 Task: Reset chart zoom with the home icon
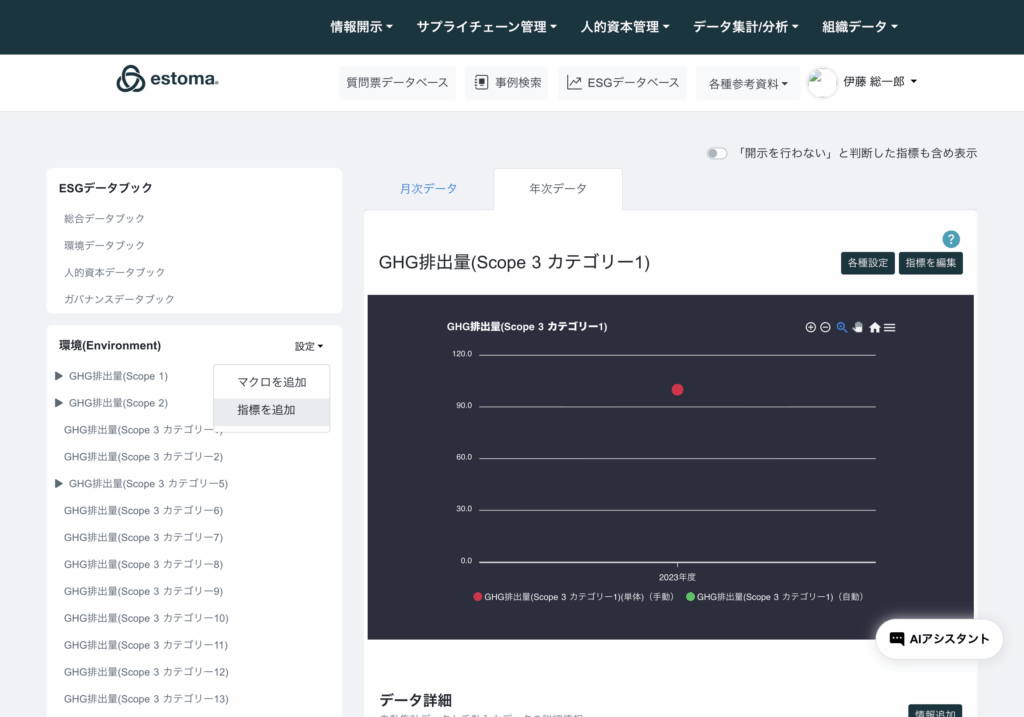point(875,327)
